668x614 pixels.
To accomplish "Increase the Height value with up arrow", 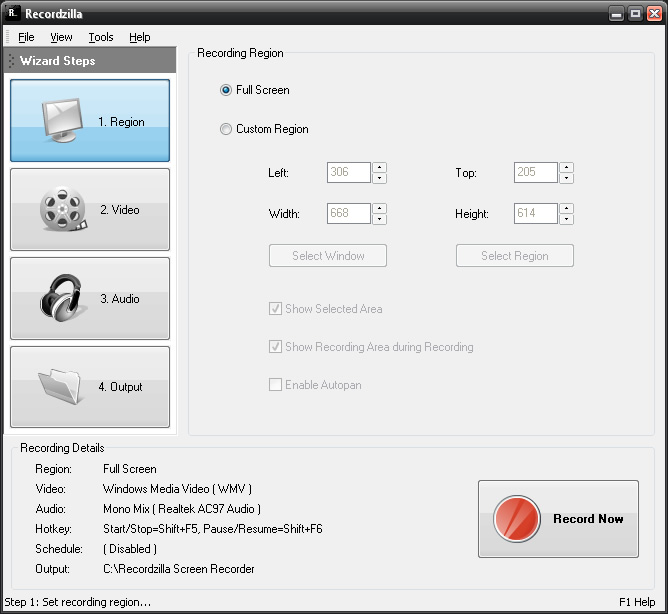I will pos(566,208).
